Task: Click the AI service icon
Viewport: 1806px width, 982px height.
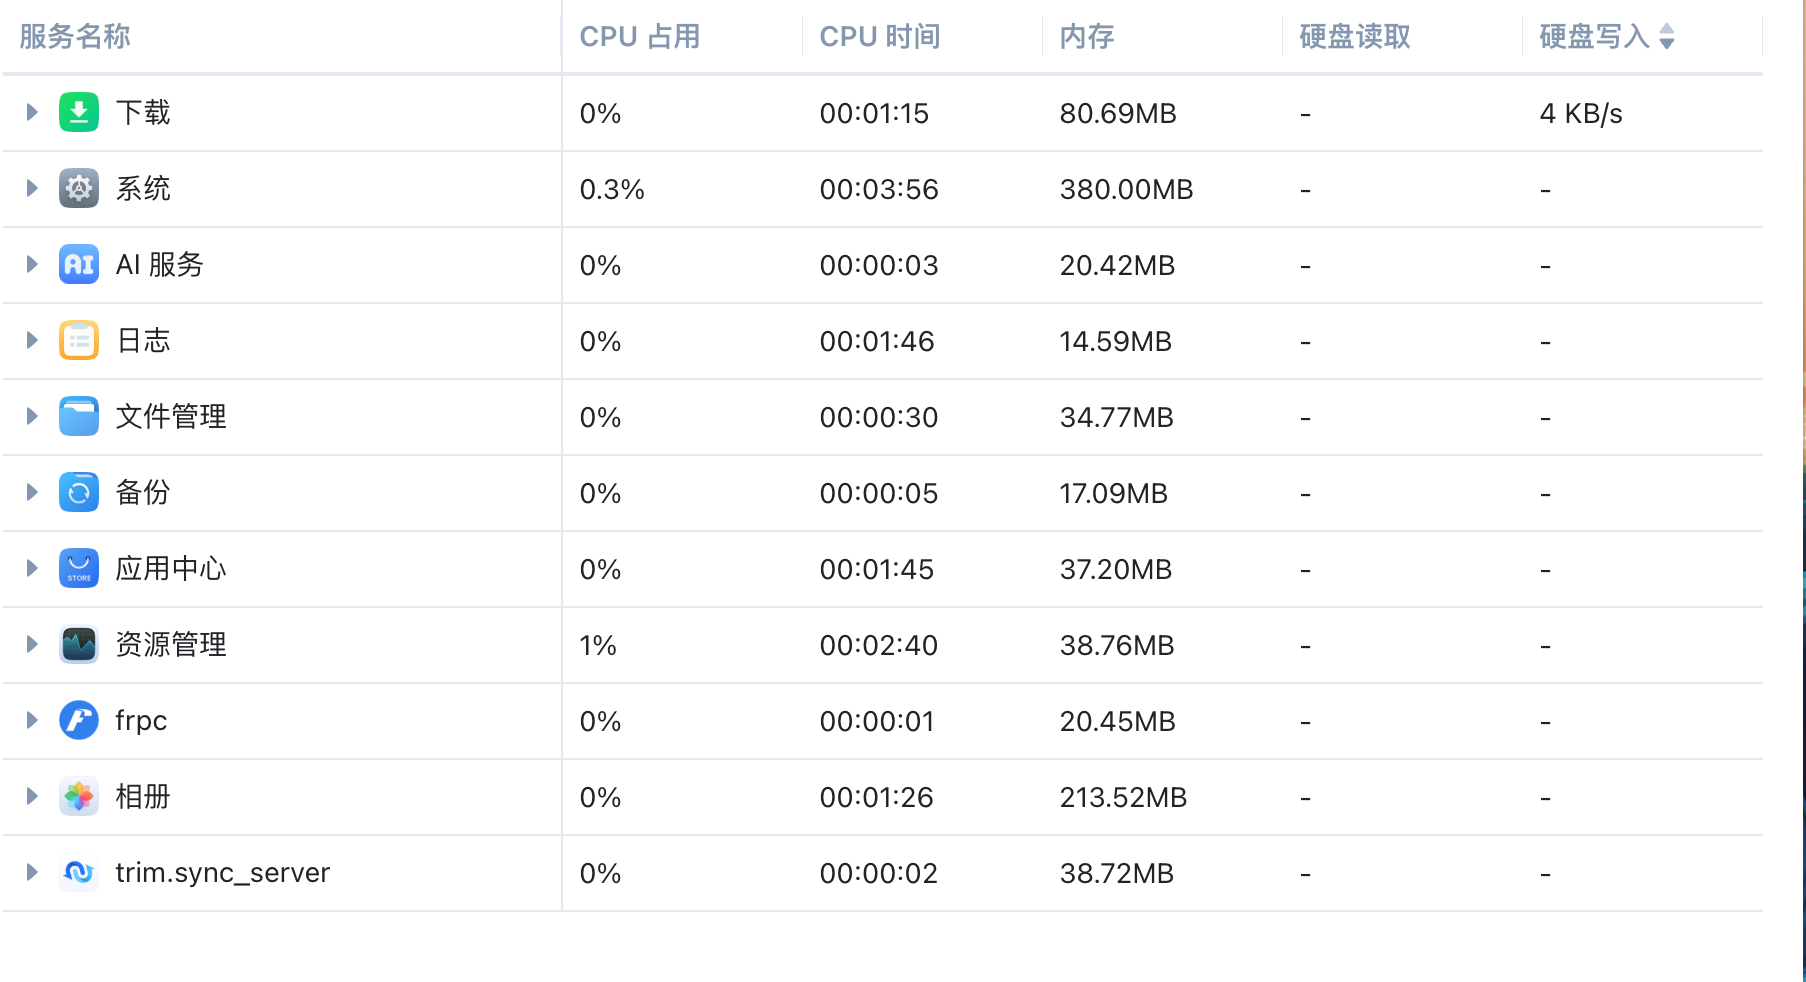Action: tap(79, 264)
